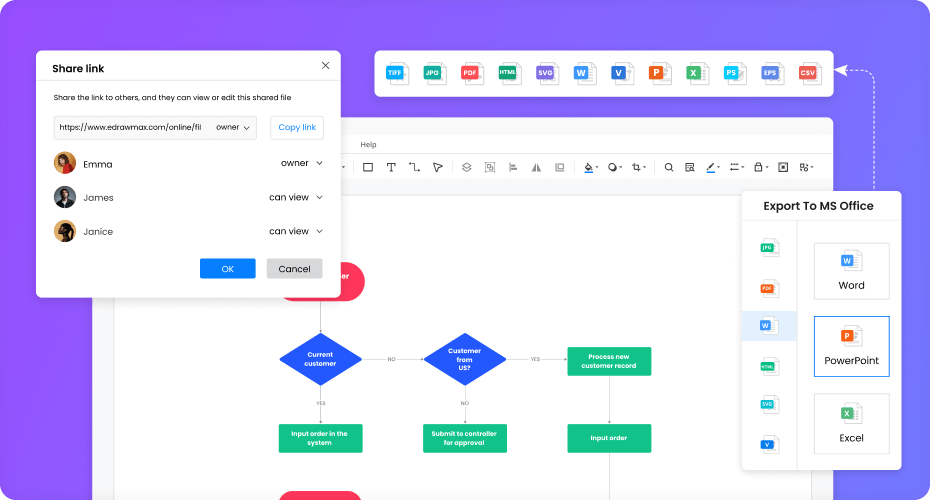
Task: Click the Flip toolbar icon
Action: tap(536, 167)
